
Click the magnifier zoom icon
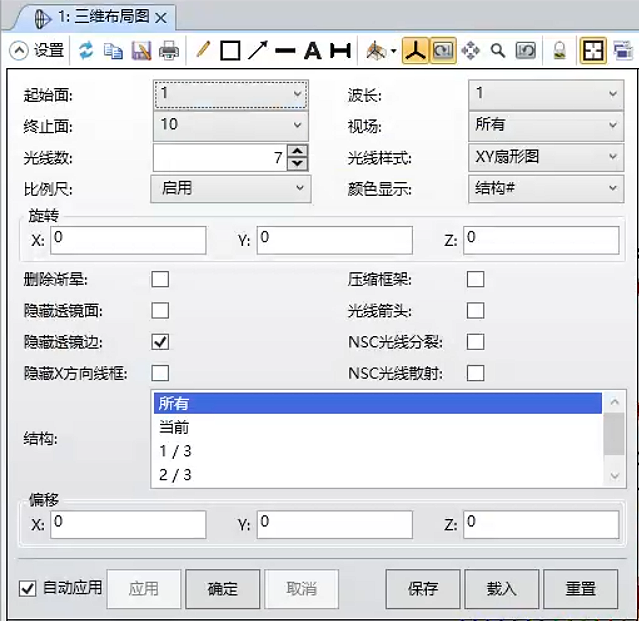tap(498, 51)
